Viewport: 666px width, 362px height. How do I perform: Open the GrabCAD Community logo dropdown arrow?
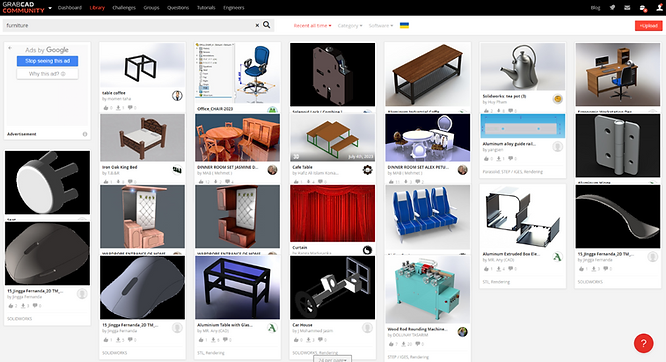pyautogui.click(x=50, y=8)
